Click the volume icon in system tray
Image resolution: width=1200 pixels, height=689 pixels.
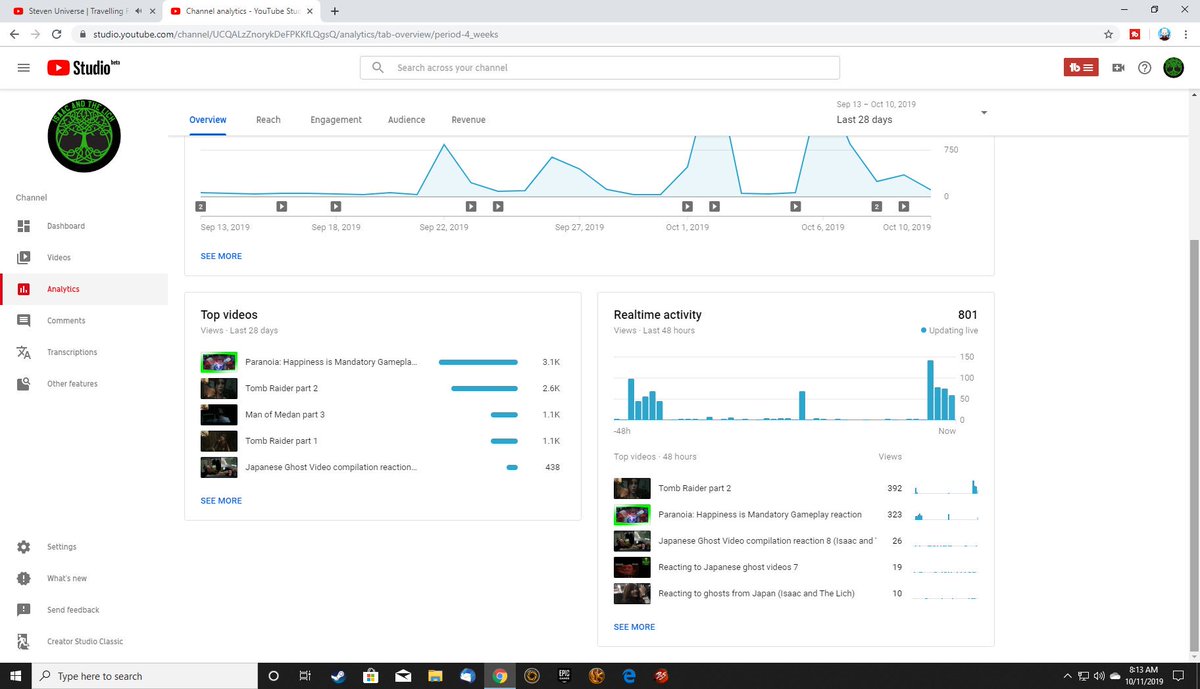[x=1098, y=676]
